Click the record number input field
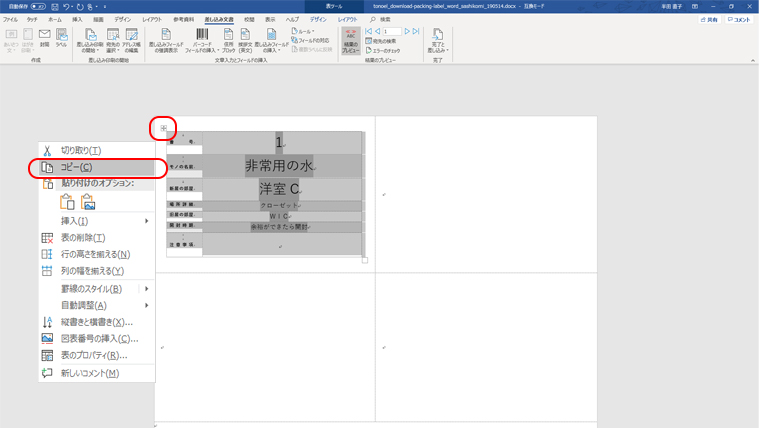The image size is (760, 428). click(392, 32)
